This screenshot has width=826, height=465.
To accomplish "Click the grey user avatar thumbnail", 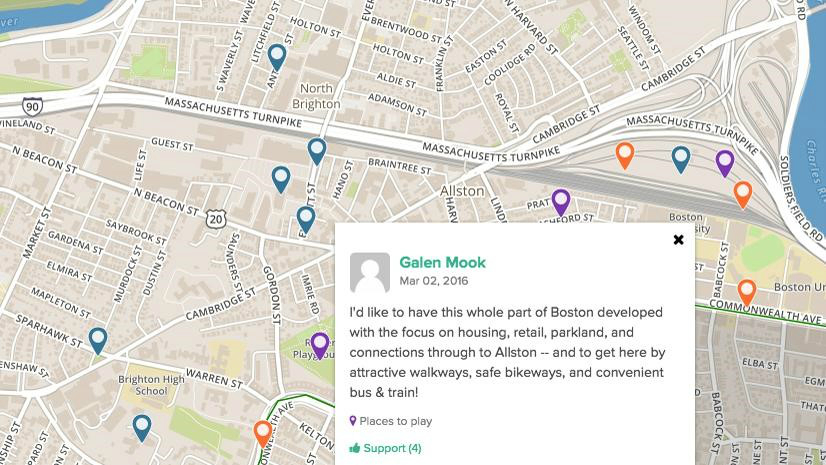I will [370, 273].
